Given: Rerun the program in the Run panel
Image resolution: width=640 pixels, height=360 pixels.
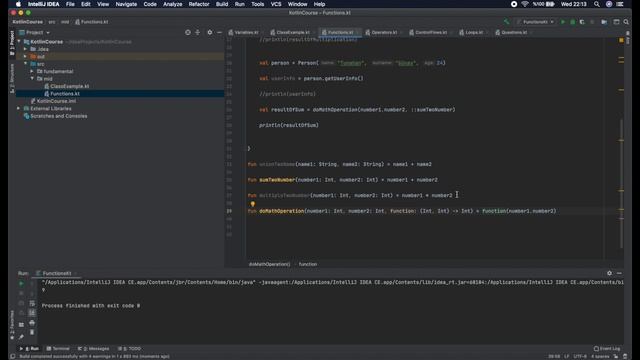Looking at the screenshot, I should [21, 283].
